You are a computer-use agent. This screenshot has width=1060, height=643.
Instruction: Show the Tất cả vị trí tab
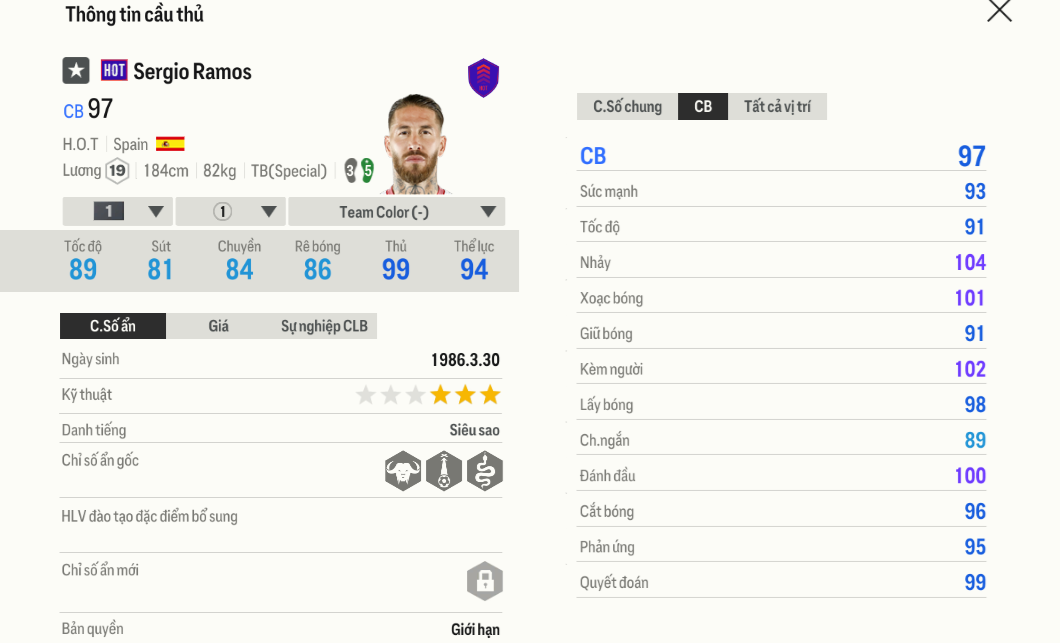pyautogui.click(x=777, y=107)
